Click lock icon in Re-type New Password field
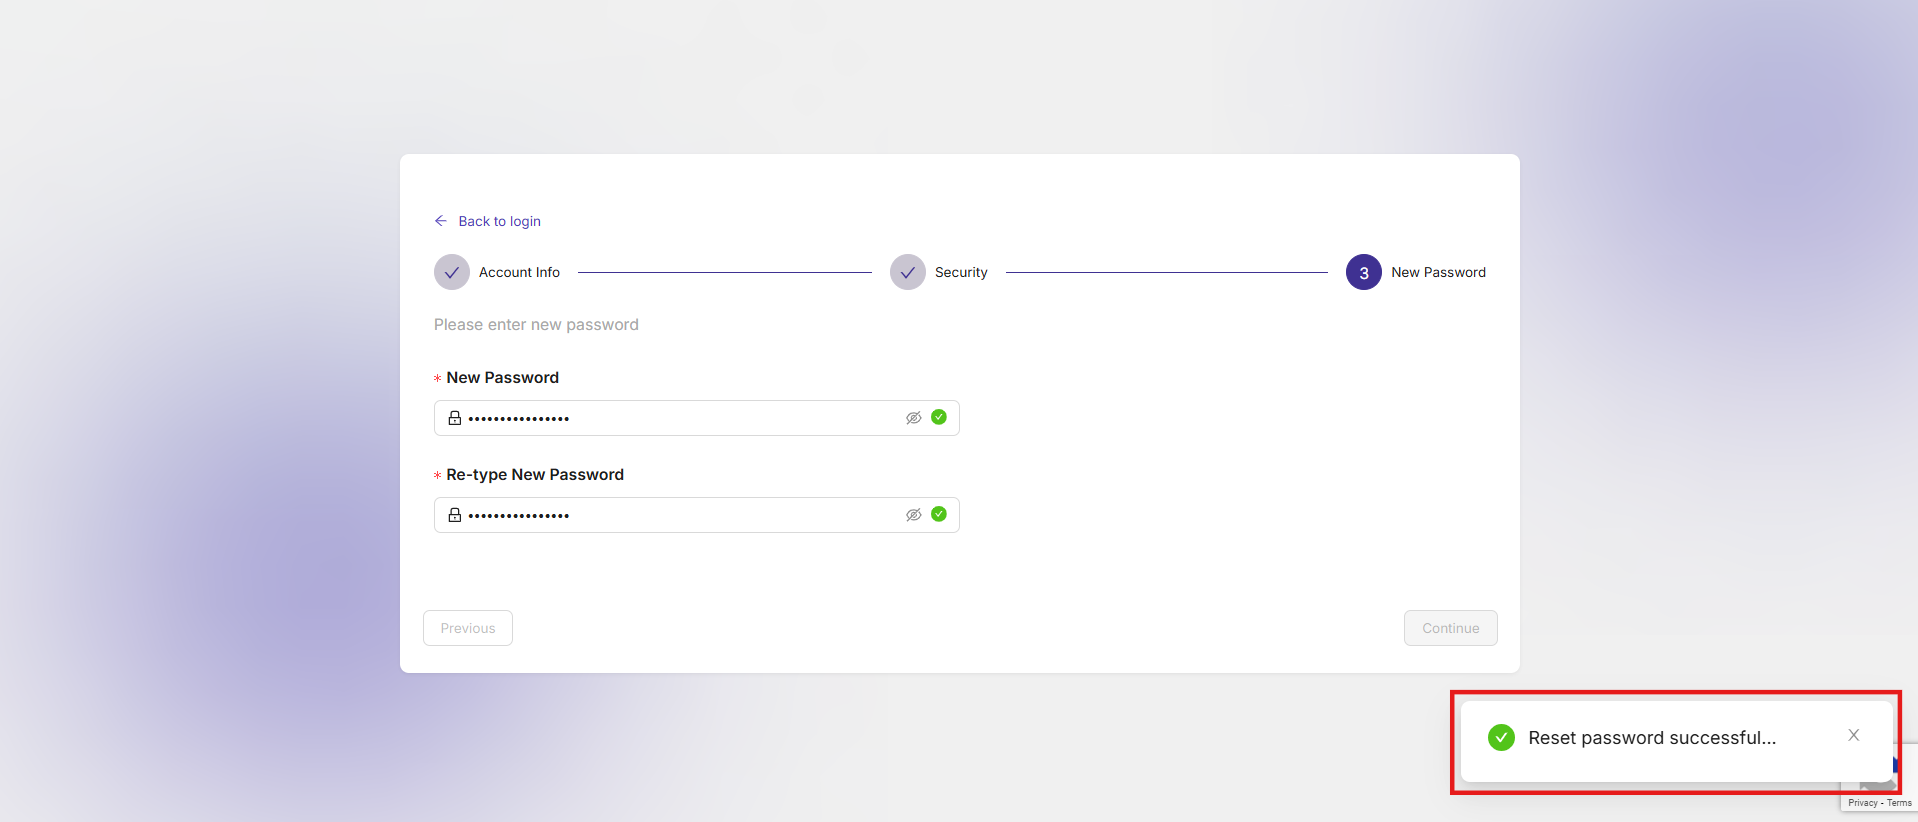The image size is (1918, 822). (x=455, y=515)
